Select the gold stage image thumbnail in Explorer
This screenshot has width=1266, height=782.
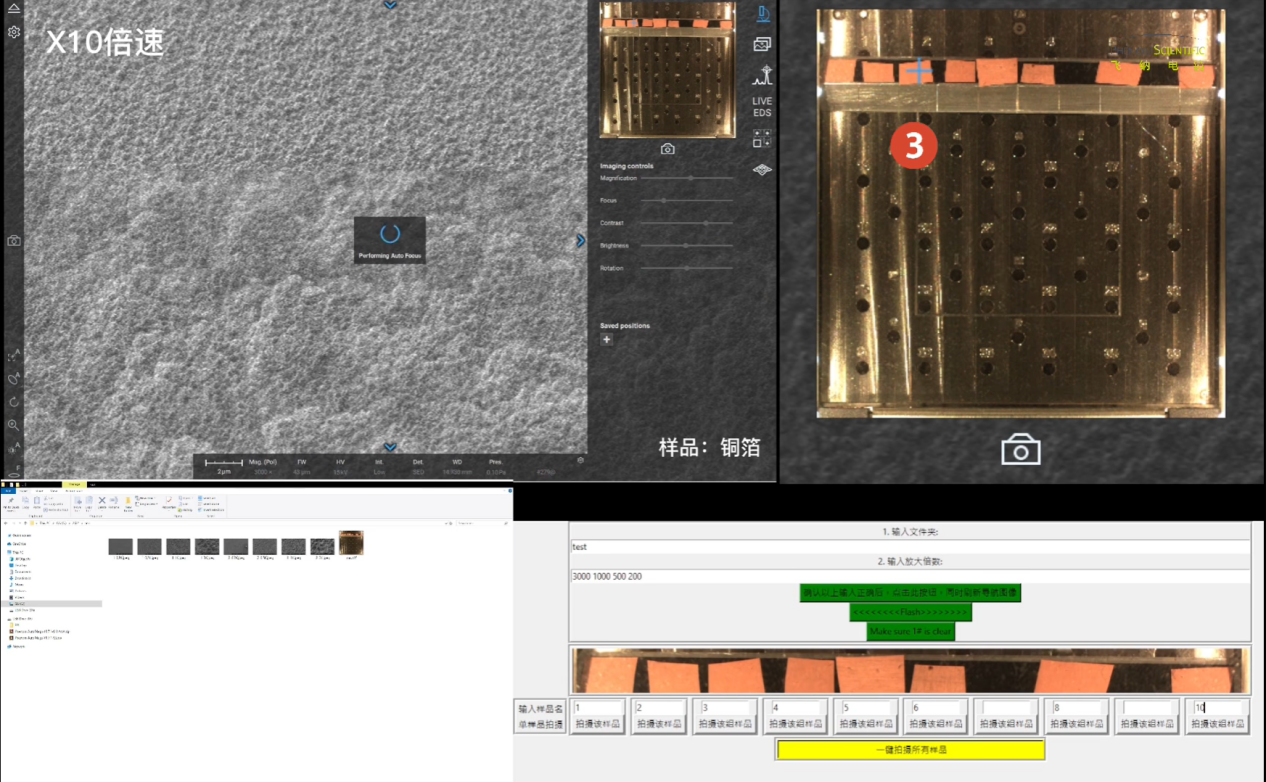pyautogui.click(x=351, y=543)
